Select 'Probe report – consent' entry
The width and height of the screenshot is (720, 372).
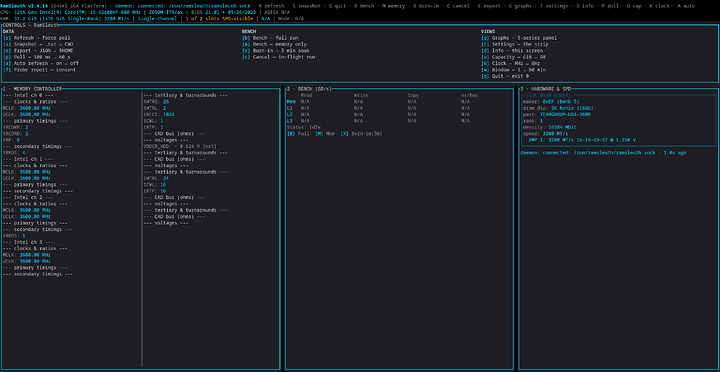point(39,70)
